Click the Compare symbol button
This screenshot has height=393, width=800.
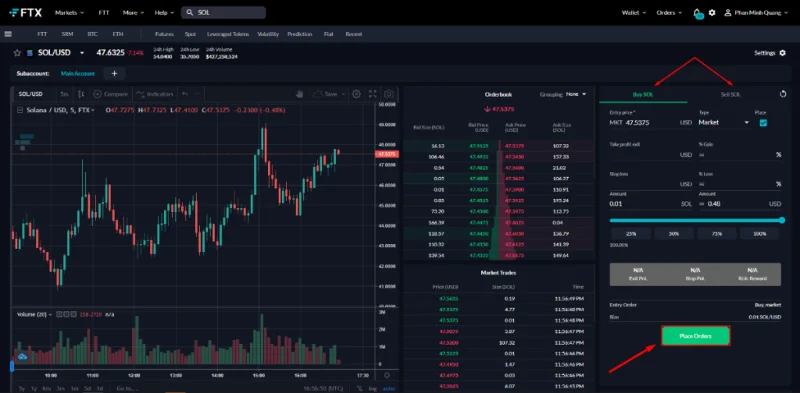[x=110, y=94]
